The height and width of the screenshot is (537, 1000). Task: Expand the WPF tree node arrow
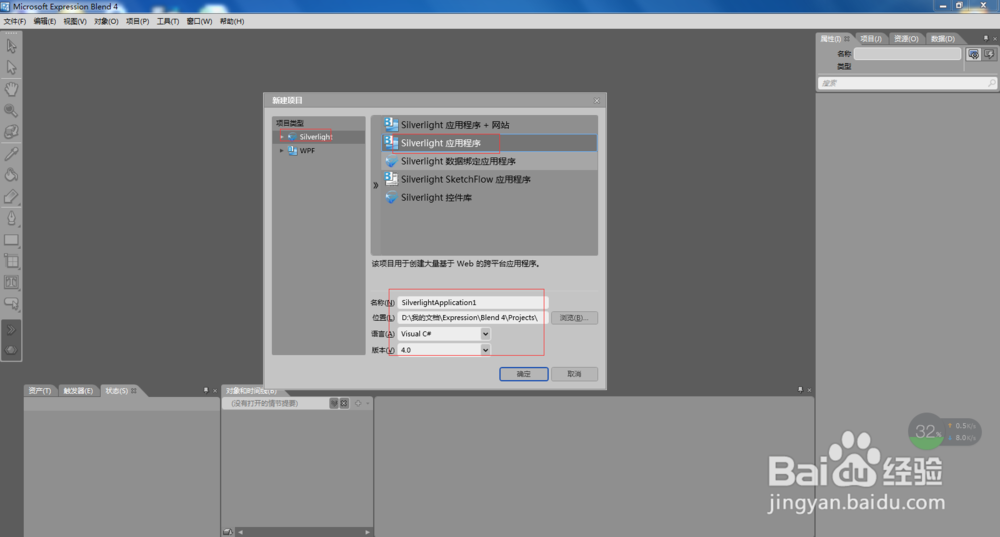point(281,151)
